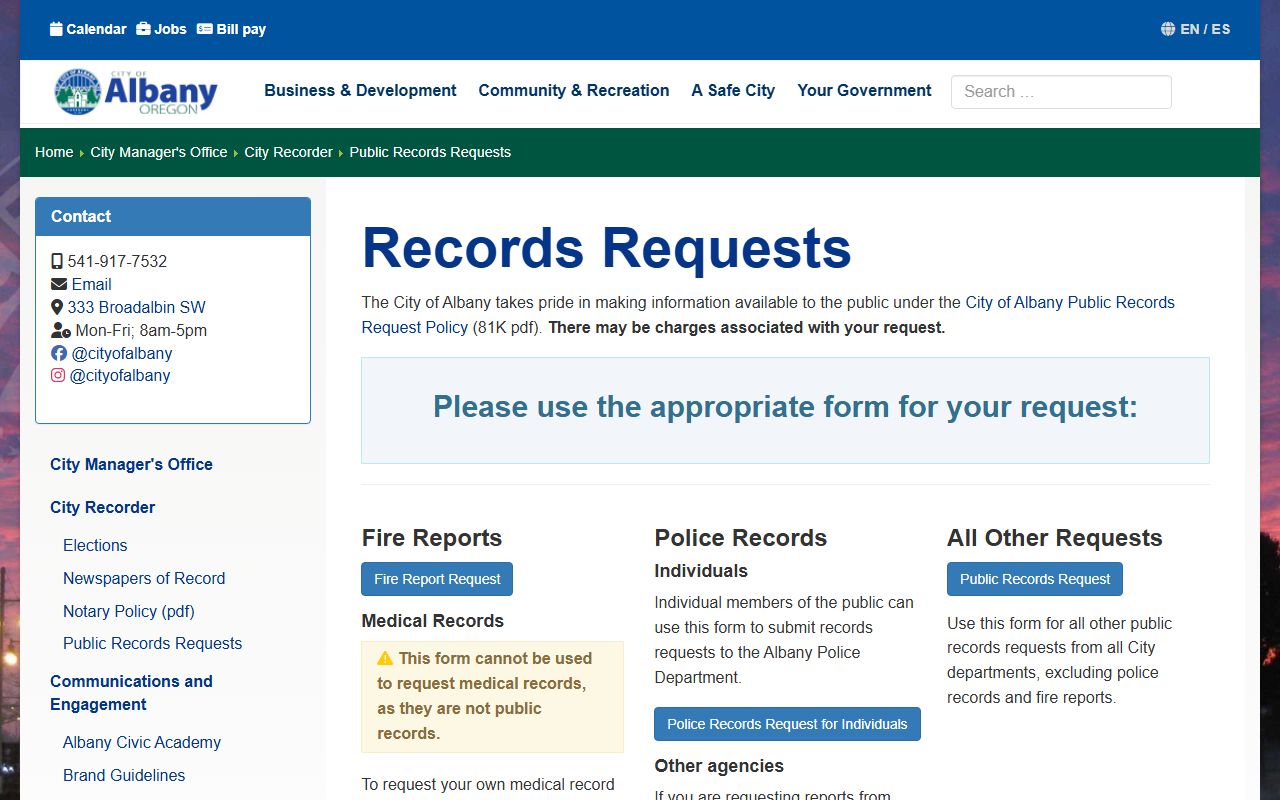Focus the Search input field
This screenshot has width=1280, height=800.
pos(1061,91)
